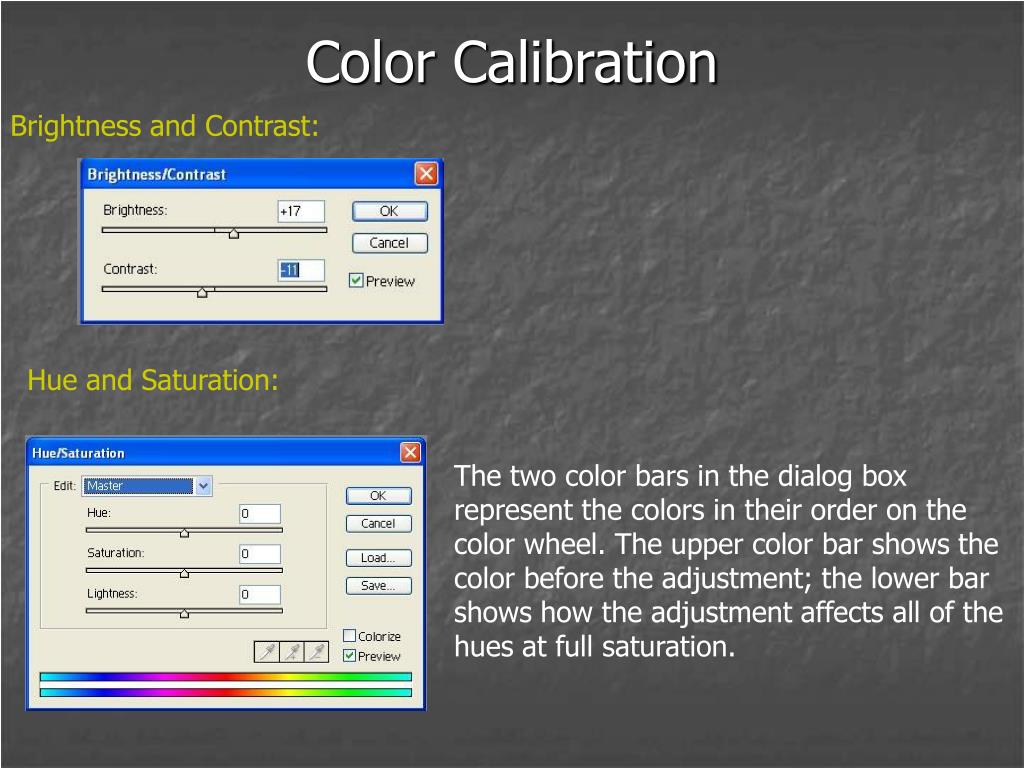Click the Hue slider handle
Screen dimensions: 1024x768
coord(184,533)
